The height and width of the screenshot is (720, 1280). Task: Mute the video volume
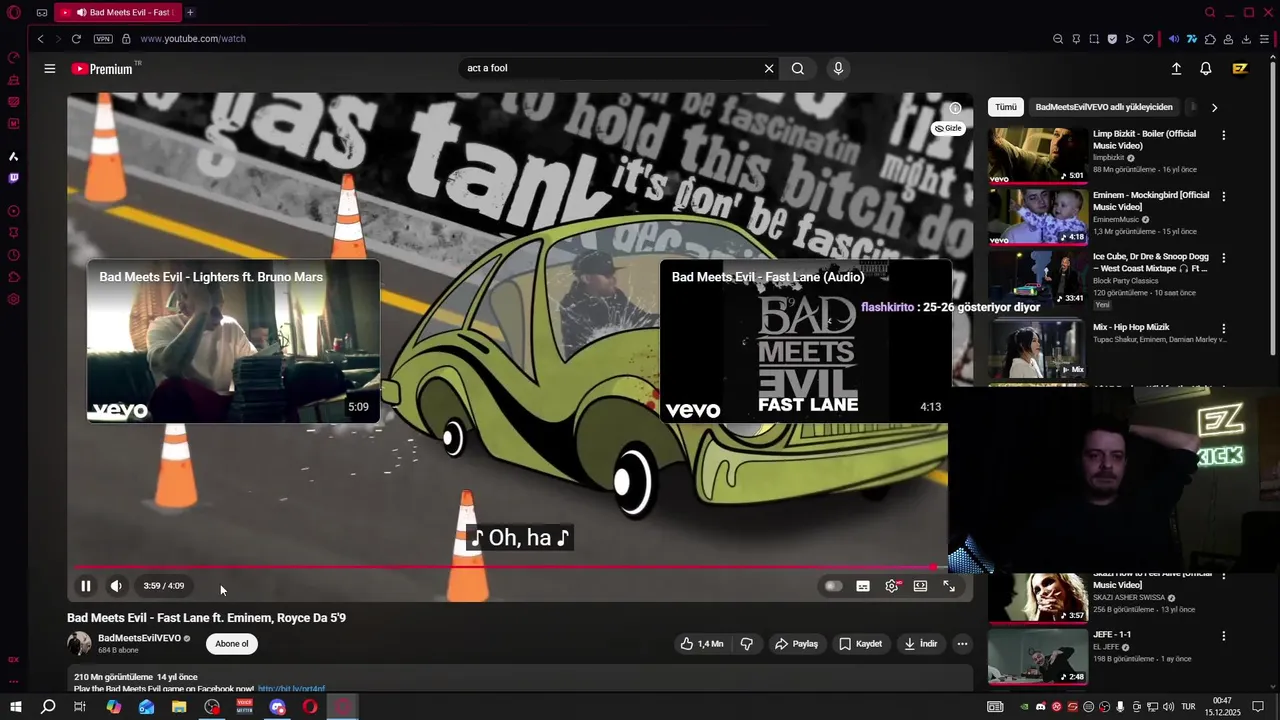coord(116,586)
